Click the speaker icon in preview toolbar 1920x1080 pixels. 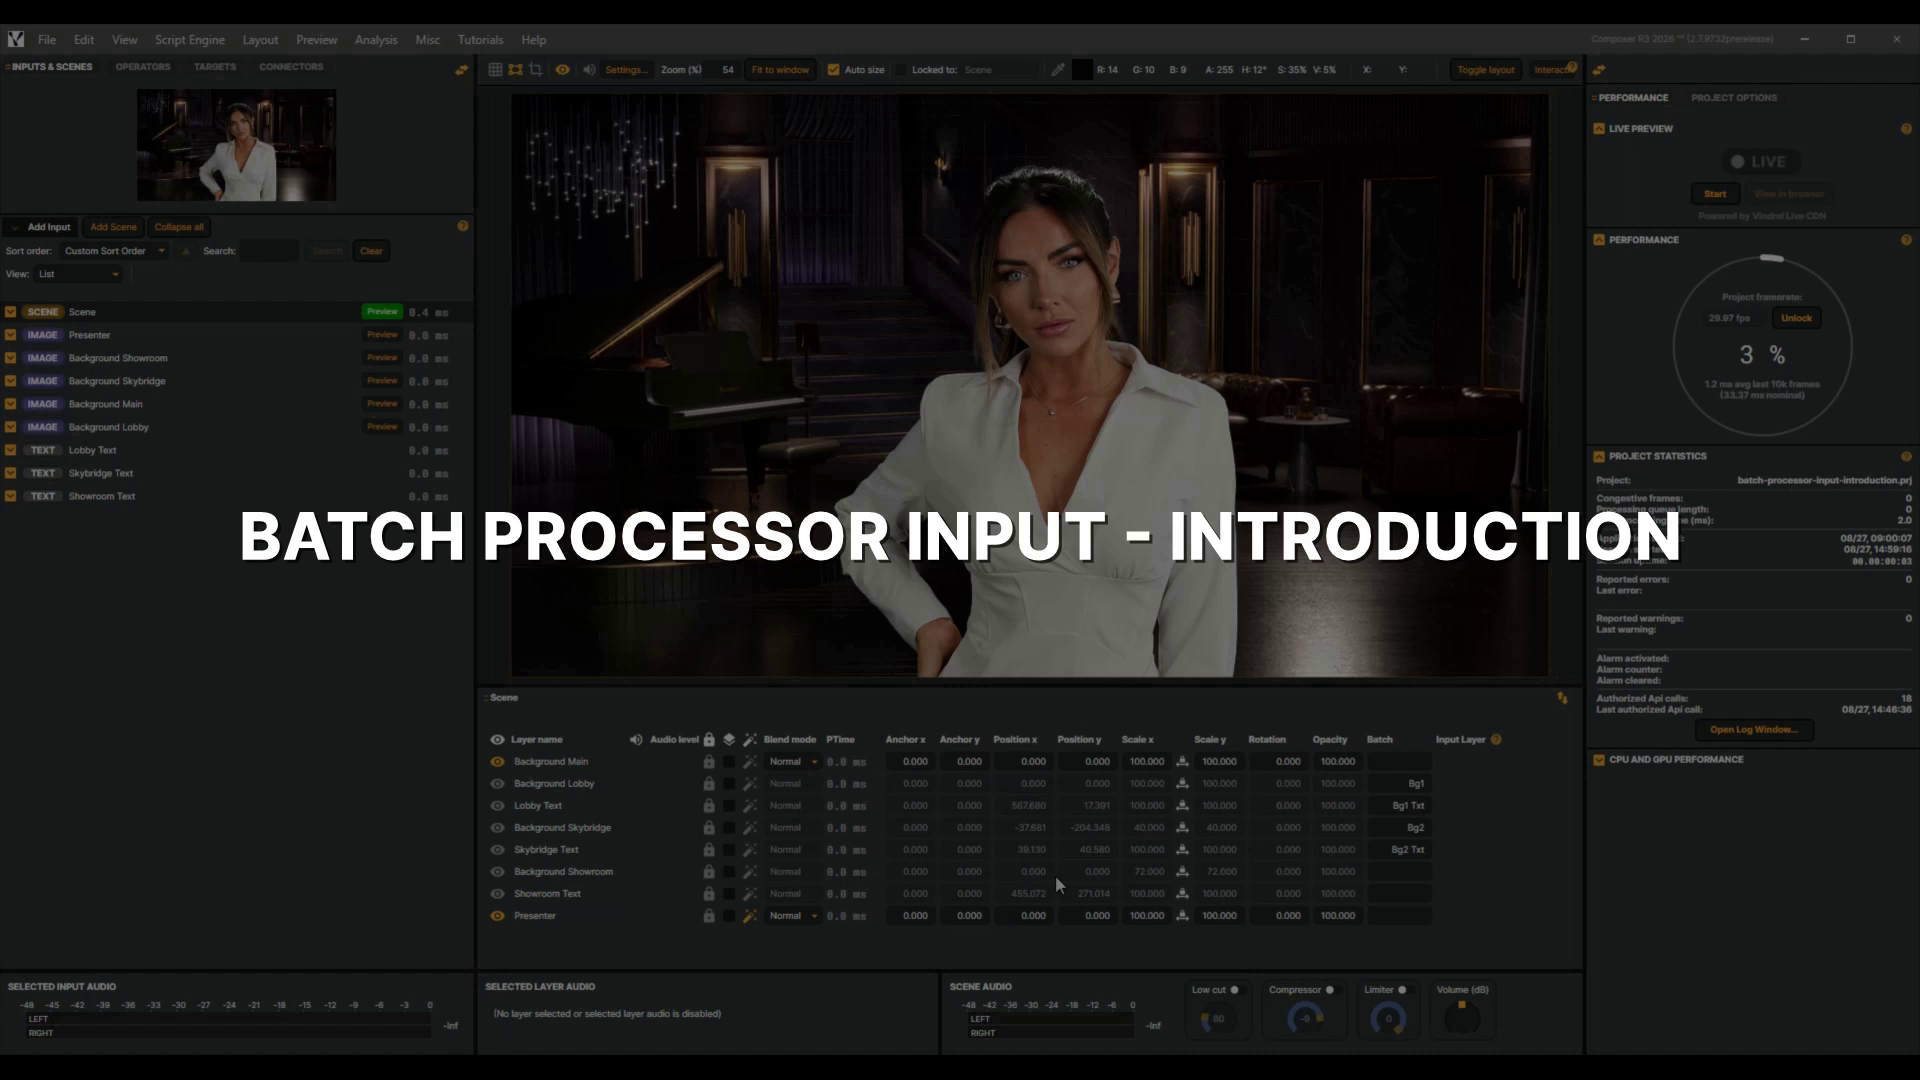pos(589,70)
